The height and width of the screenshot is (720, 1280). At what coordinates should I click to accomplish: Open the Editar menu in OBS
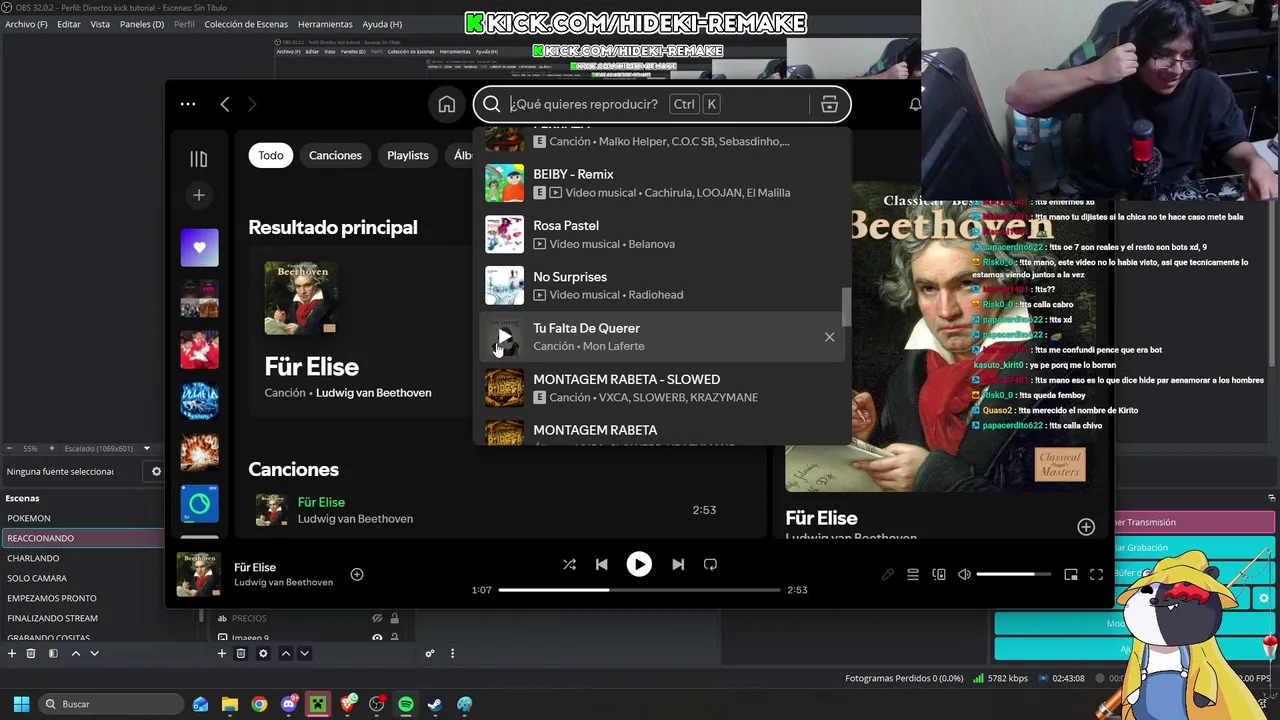pyautogui.click(x=69, y=24)
